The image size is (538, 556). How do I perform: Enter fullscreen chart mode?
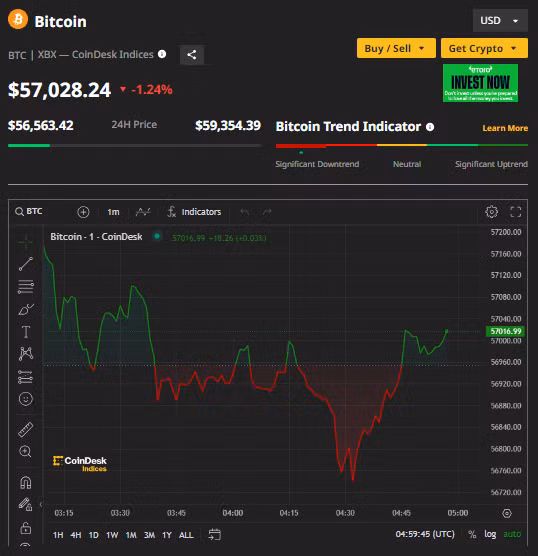point(515,212)
